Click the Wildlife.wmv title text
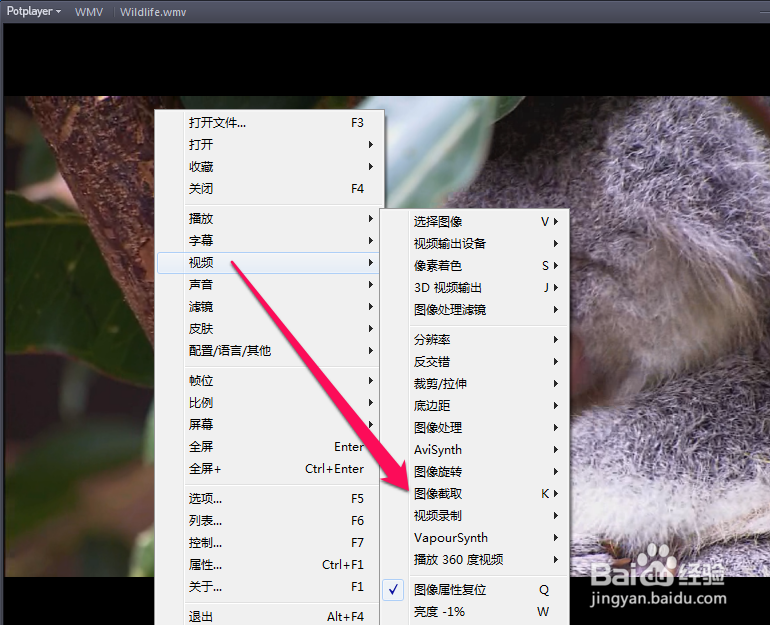The width and height of the screenshot is (770, 625). click(x=153, y=12)
